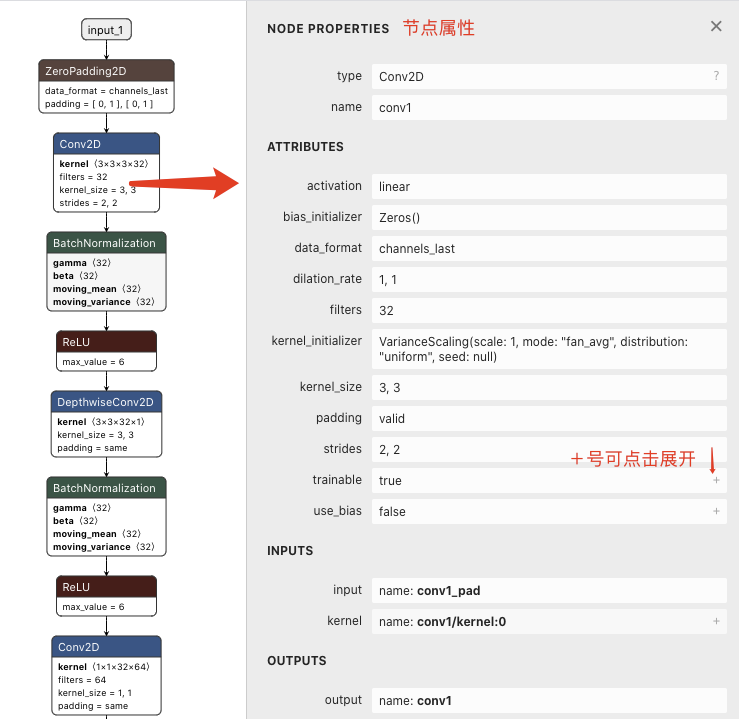Click the dilation_rate value 1, 1
739x719 pixels.
tap(549, 280)
